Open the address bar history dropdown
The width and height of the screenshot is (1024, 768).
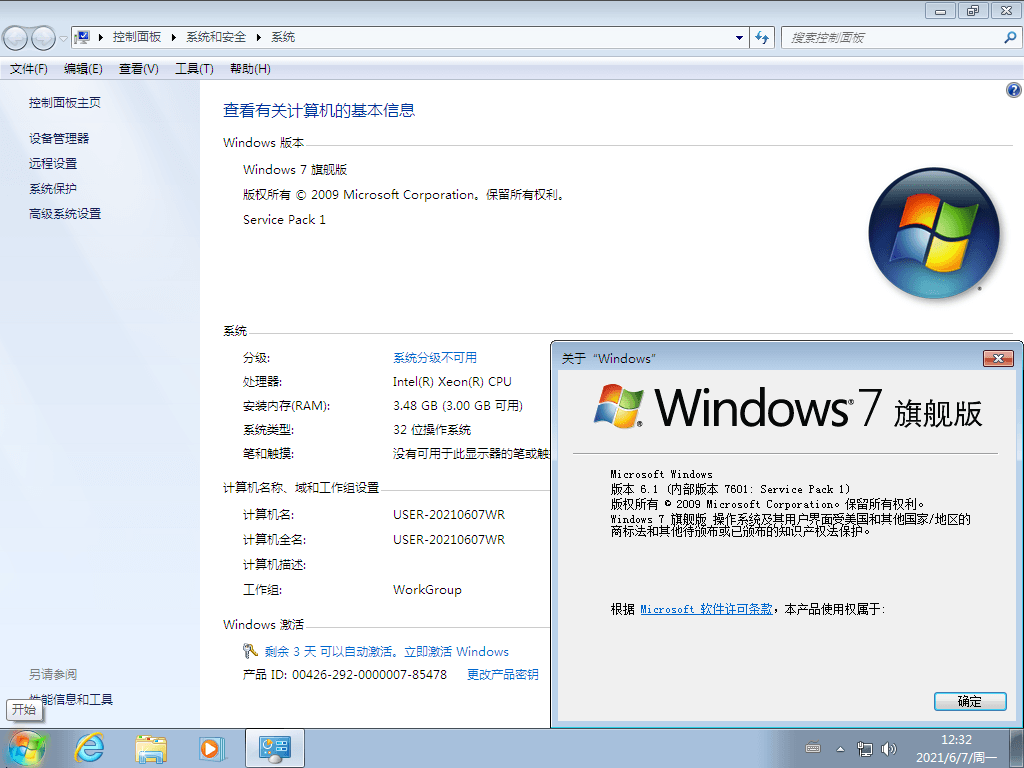(737, 37)
